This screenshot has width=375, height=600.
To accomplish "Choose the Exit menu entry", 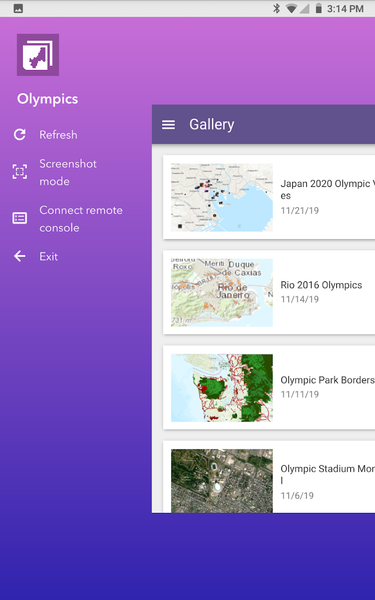I will 49,256.
